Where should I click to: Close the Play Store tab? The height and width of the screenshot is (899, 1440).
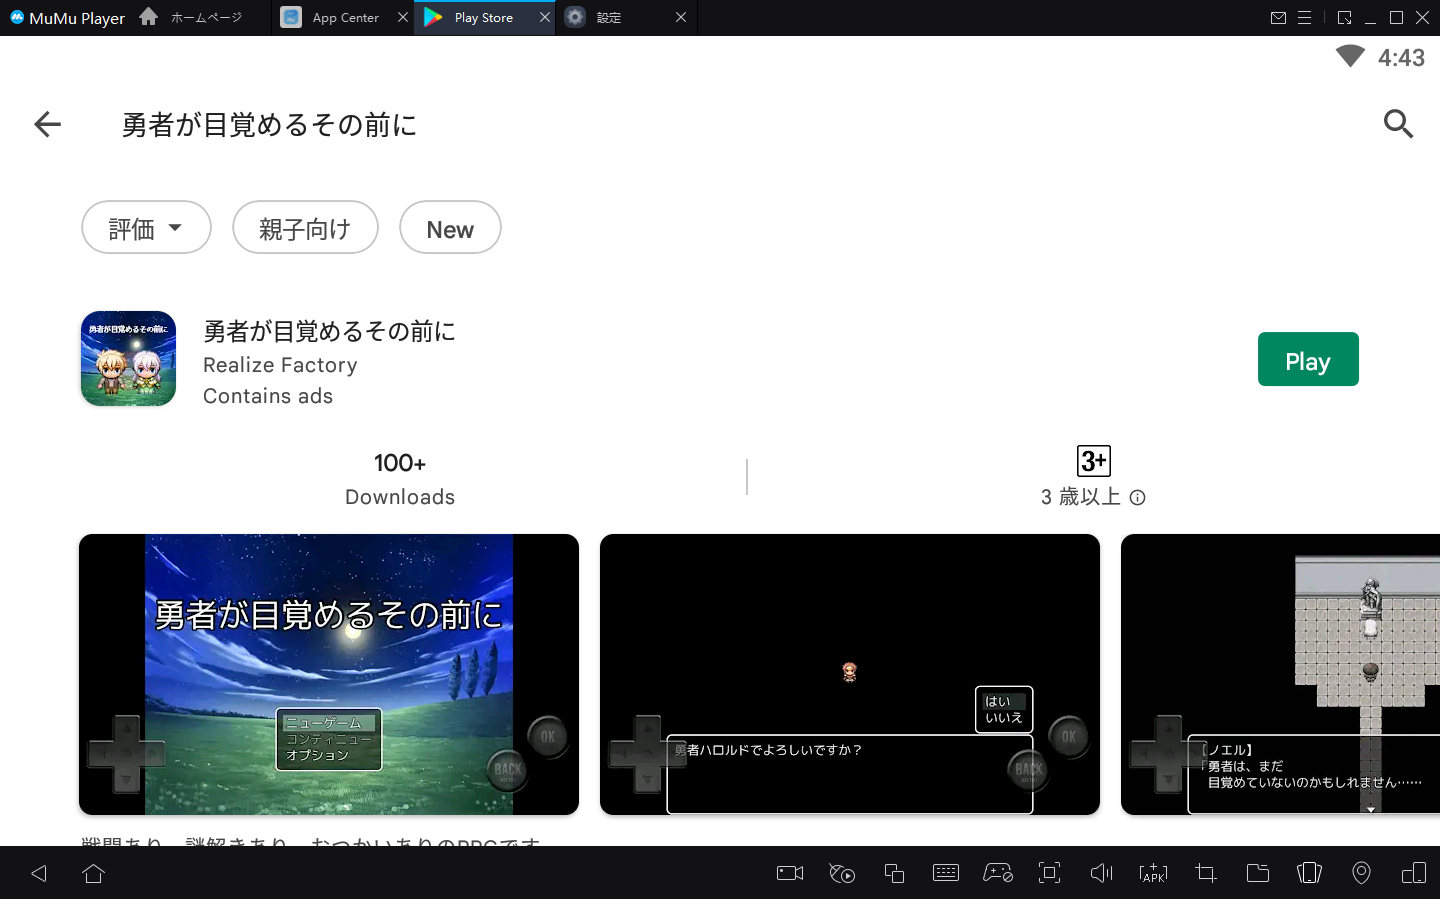(x=545, y=17)
